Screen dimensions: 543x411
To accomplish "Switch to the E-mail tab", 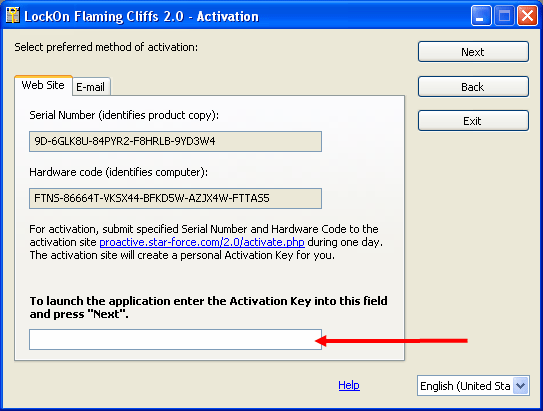I will coord(91,87).
